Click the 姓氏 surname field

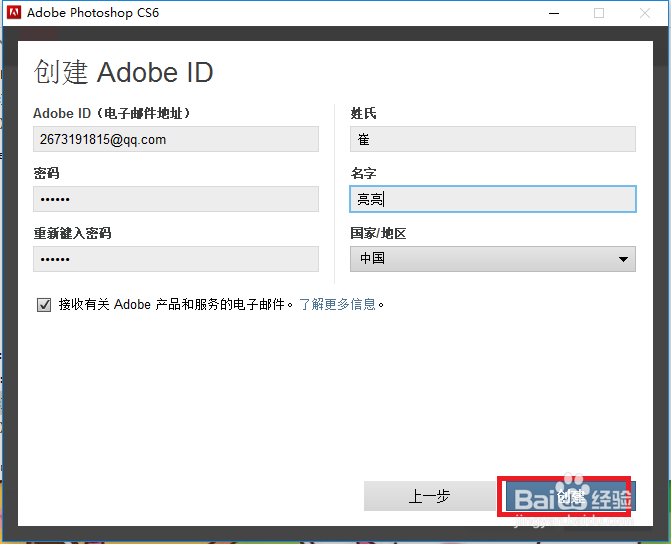(x=493, y=139)
